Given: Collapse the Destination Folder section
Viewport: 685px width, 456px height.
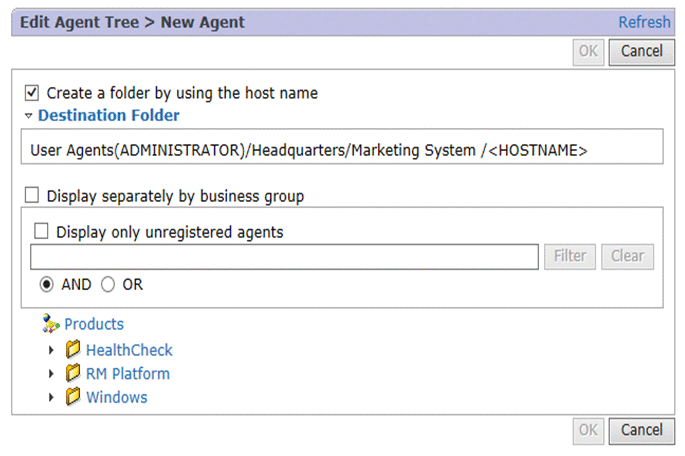Looking at the screenshot, I should tap(29, 116).
